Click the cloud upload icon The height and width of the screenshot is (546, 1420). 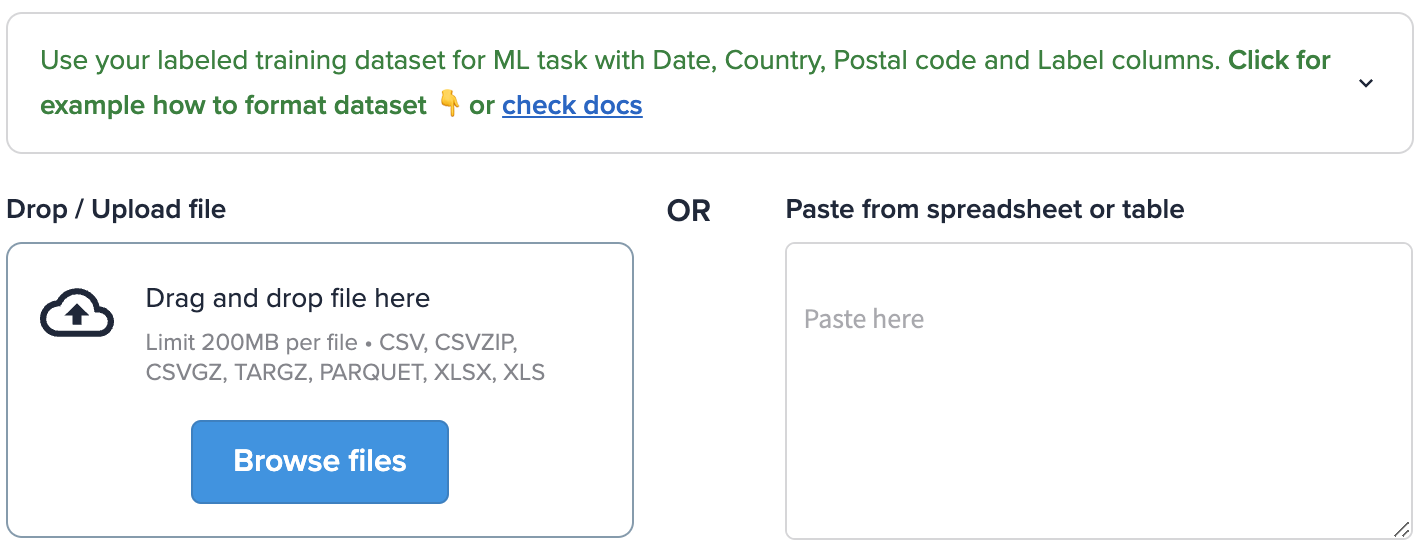click(77, 314)
